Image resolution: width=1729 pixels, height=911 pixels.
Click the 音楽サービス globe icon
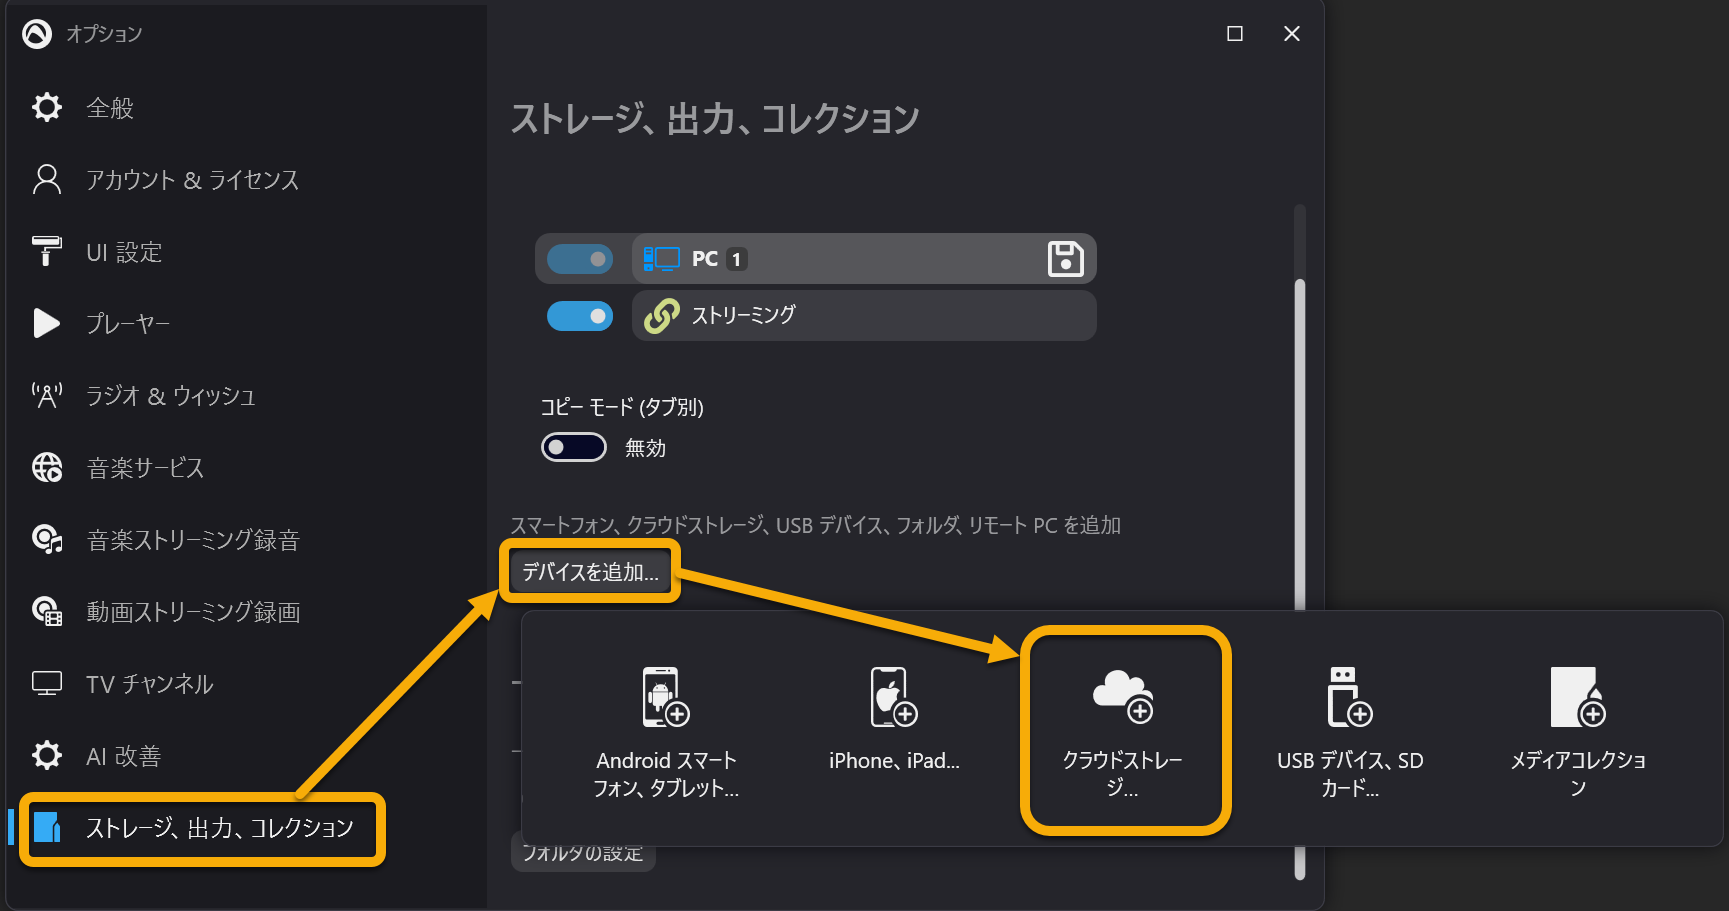[x=47, y=467]
